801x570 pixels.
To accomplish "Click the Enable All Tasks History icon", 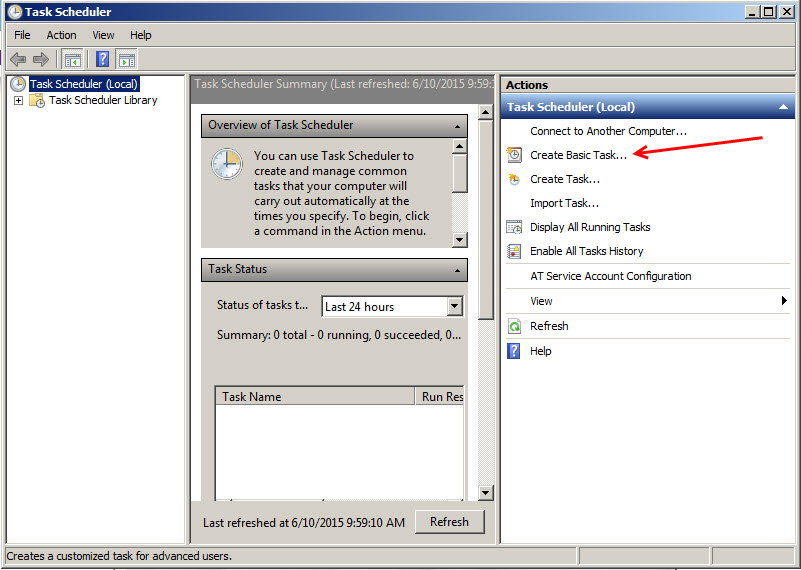I will pyautogui.click(x=514, y=251).
